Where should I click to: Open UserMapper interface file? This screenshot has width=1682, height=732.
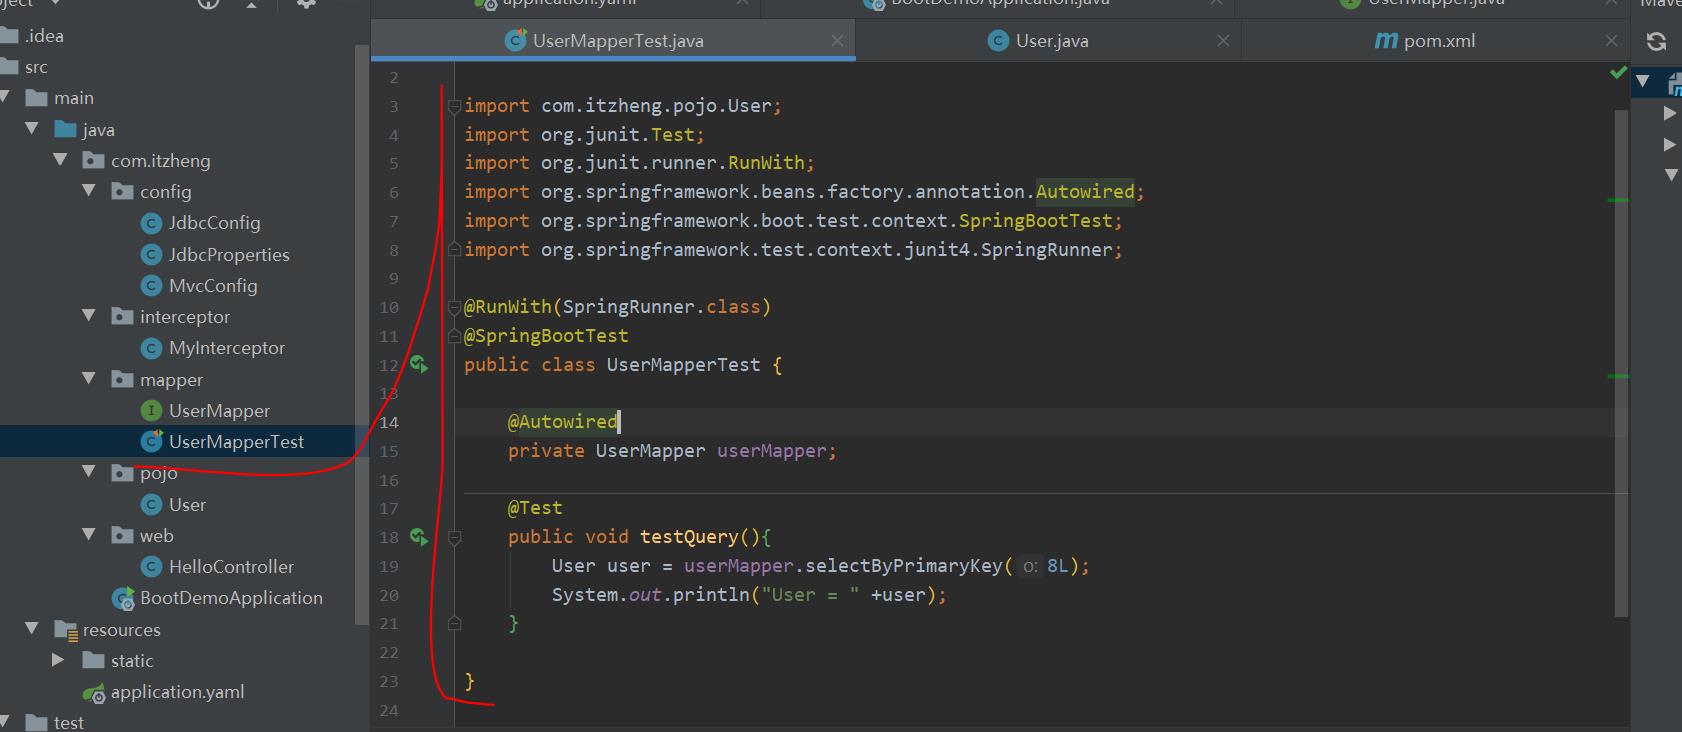coord(219,410)
